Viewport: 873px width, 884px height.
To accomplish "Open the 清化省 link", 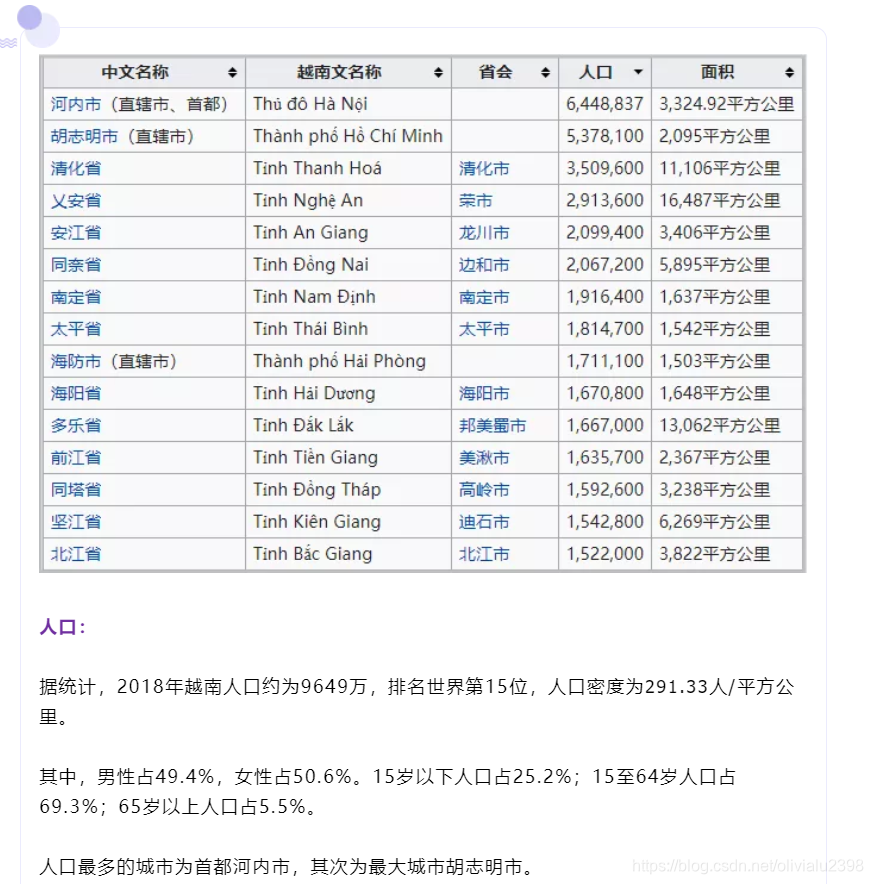I will (76, 169).
